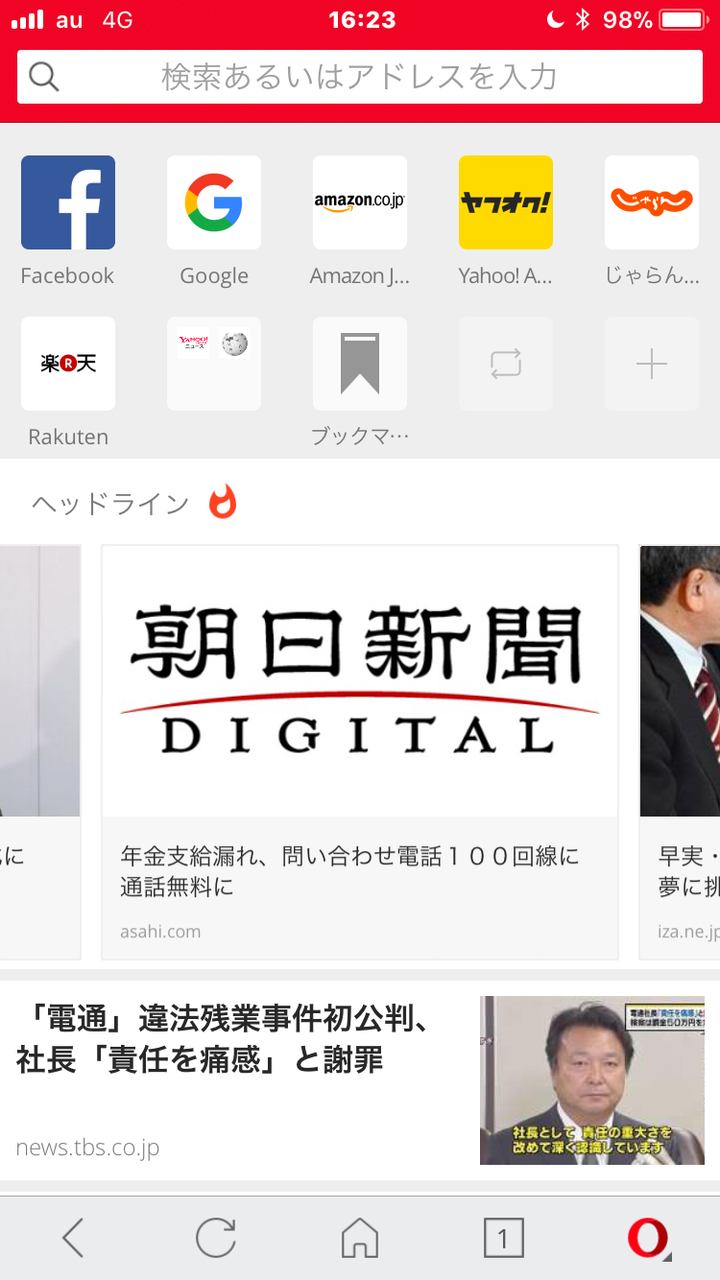Tap the ヘッドライン section heading

pos(110,504)
